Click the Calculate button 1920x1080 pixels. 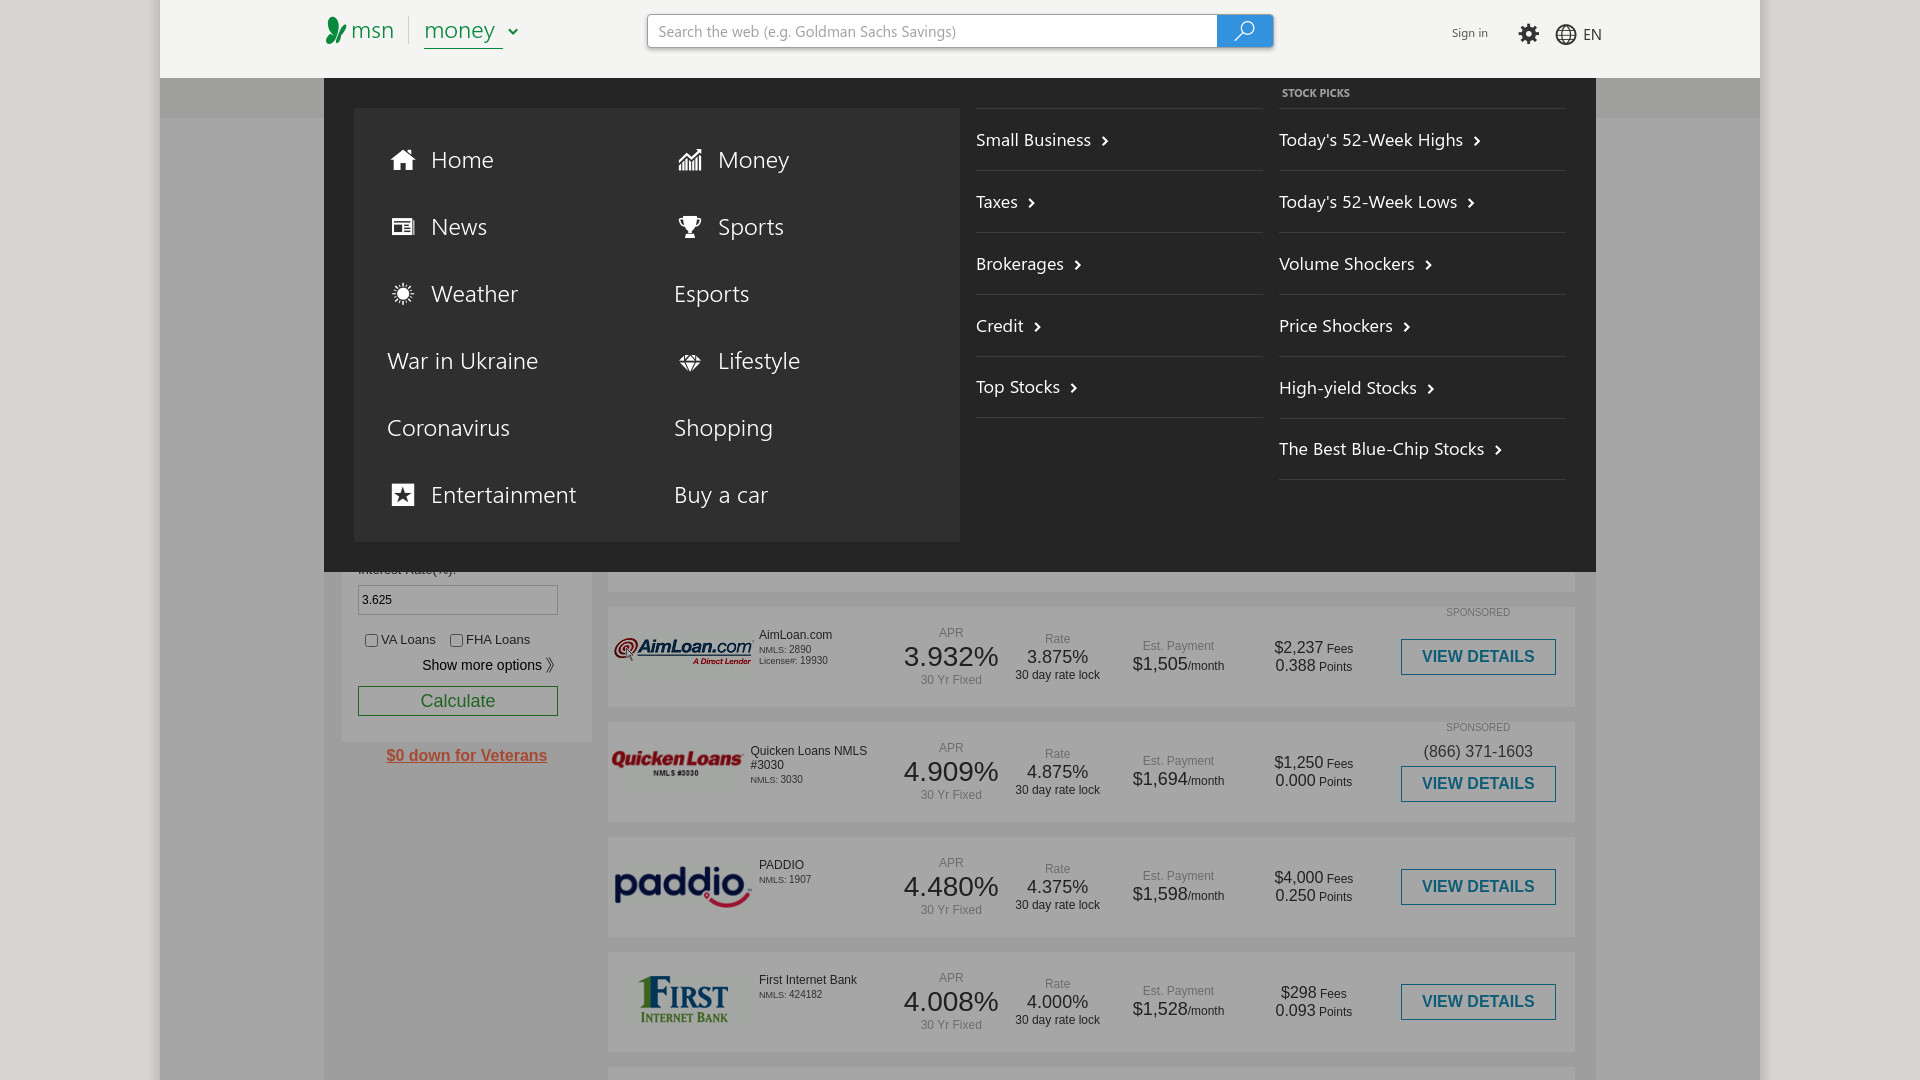click(x=458, y=701)
